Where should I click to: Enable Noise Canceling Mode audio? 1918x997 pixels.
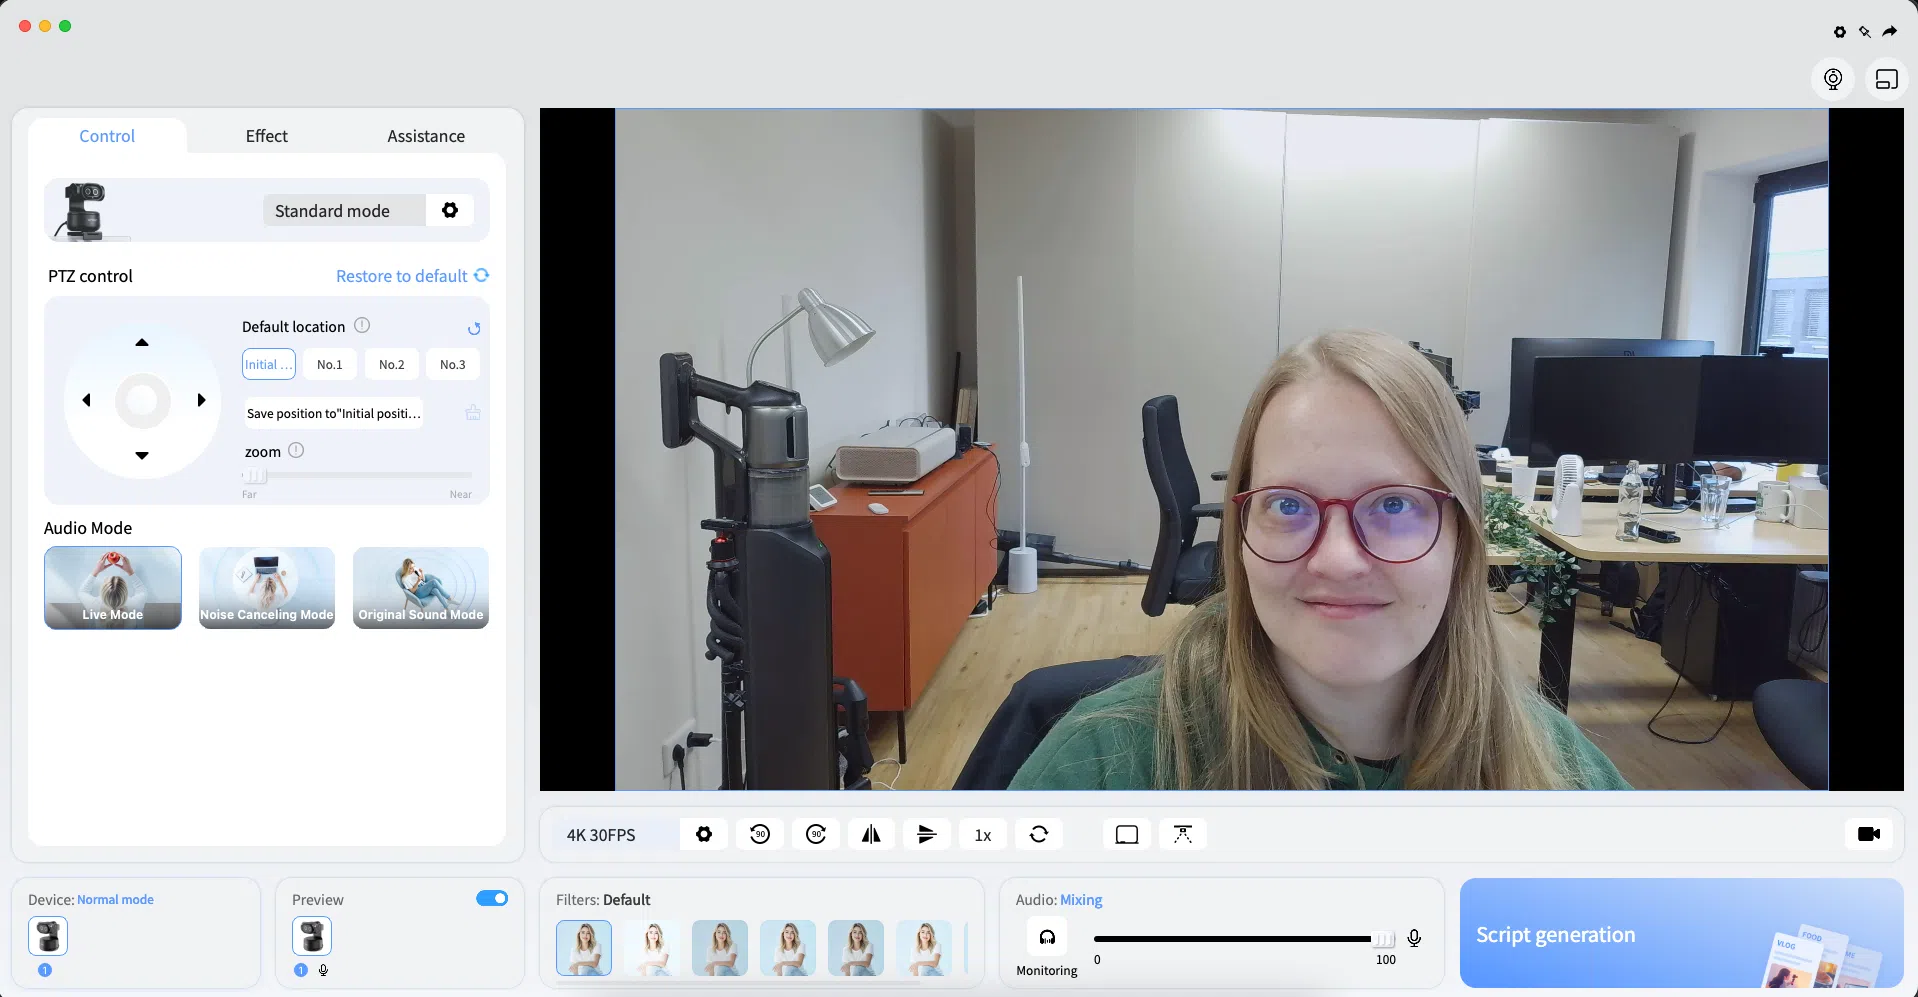click(267, 588)
